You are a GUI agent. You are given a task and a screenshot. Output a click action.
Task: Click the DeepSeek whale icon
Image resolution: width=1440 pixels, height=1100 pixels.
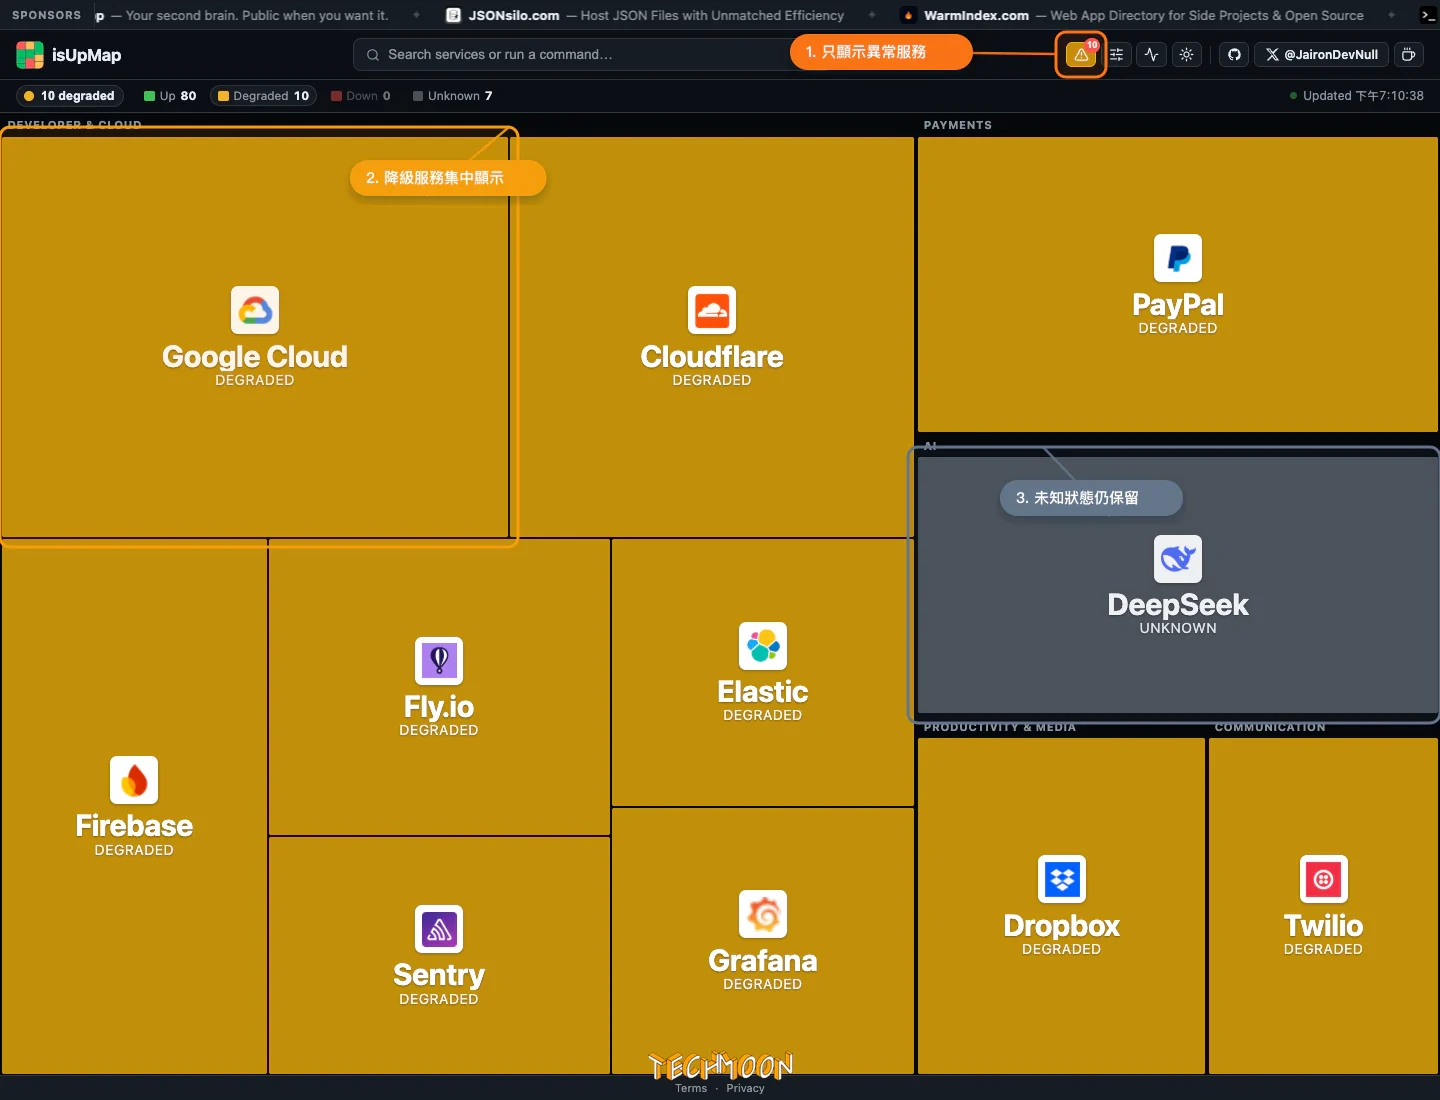[x=1178, y=559]
